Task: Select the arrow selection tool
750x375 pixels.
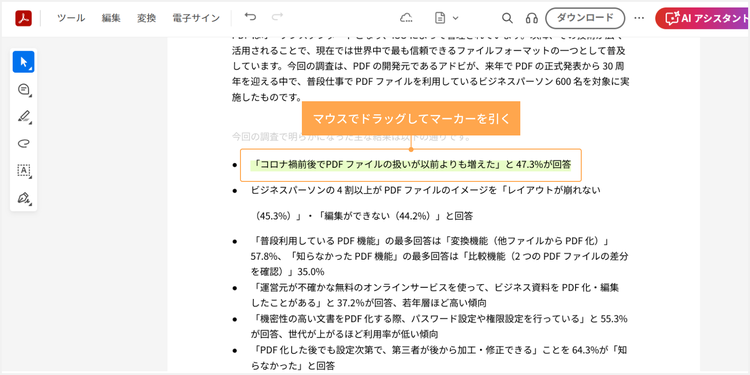Action: click(23, 62)
